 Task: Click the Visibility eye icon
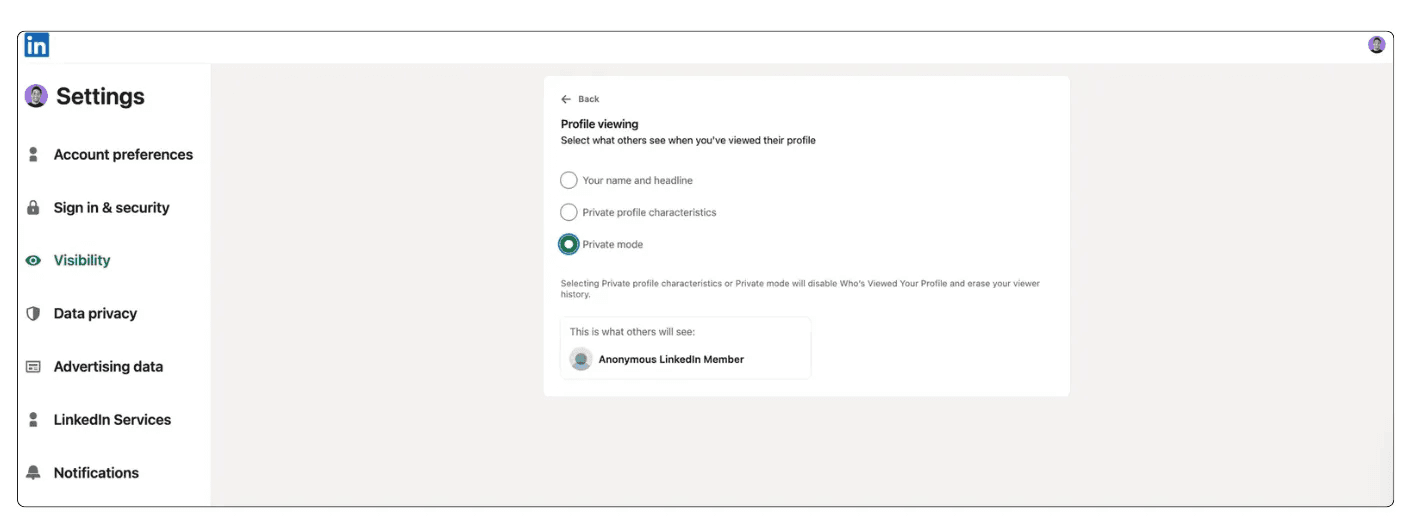pos(33,260)
